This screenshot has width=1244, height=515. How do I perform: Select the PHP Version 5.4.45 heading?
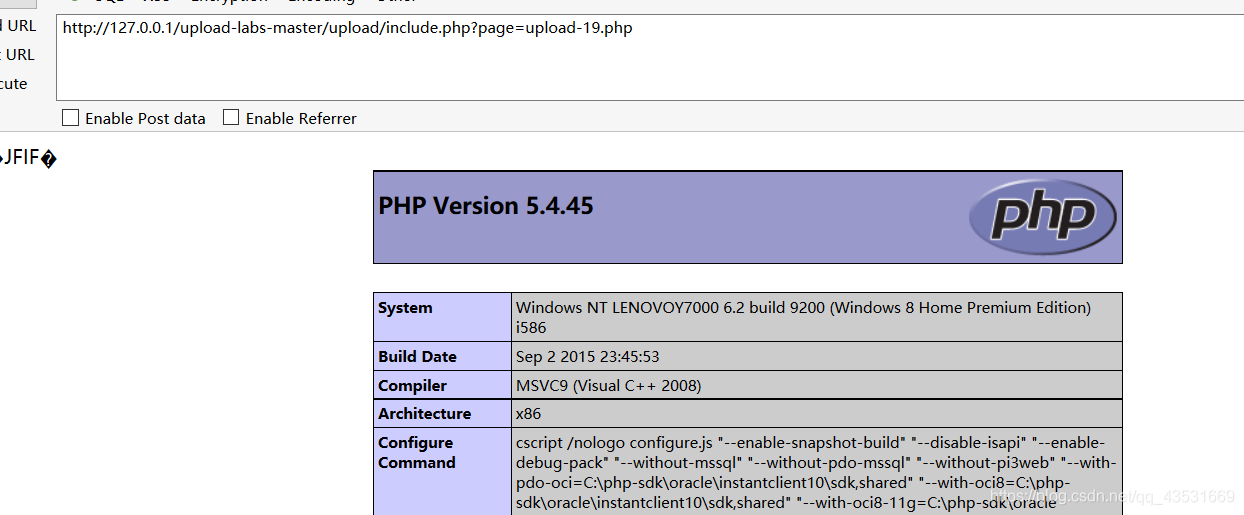(x=486, y=206)
